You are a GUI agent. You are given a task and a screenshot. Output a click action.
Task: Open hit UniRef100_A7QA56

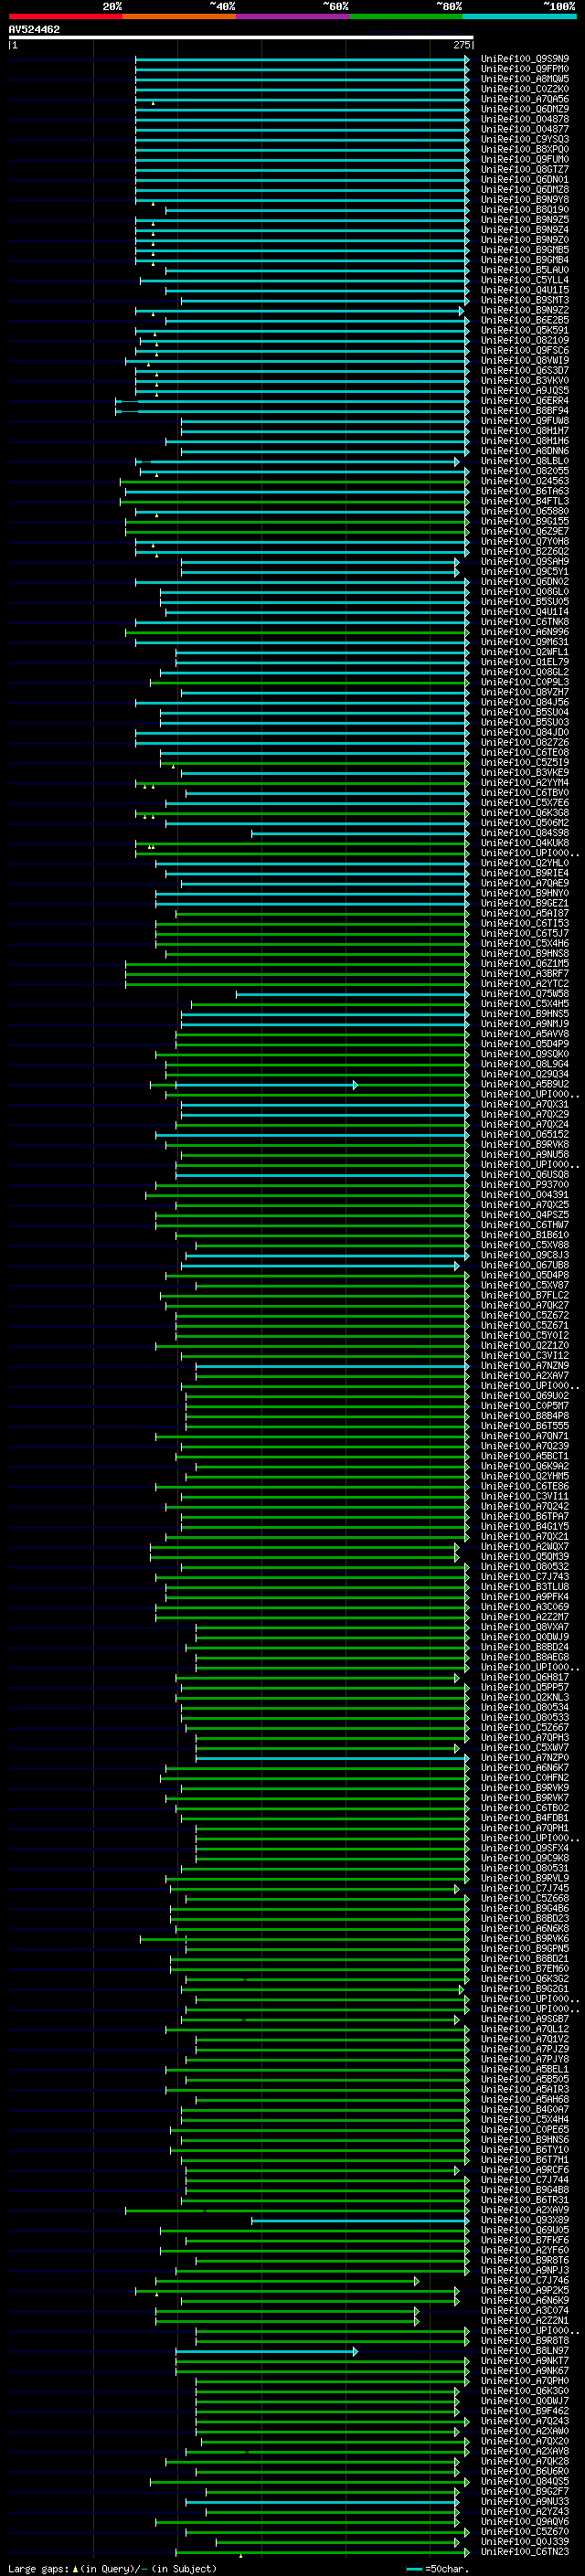(x=525, y=99)
